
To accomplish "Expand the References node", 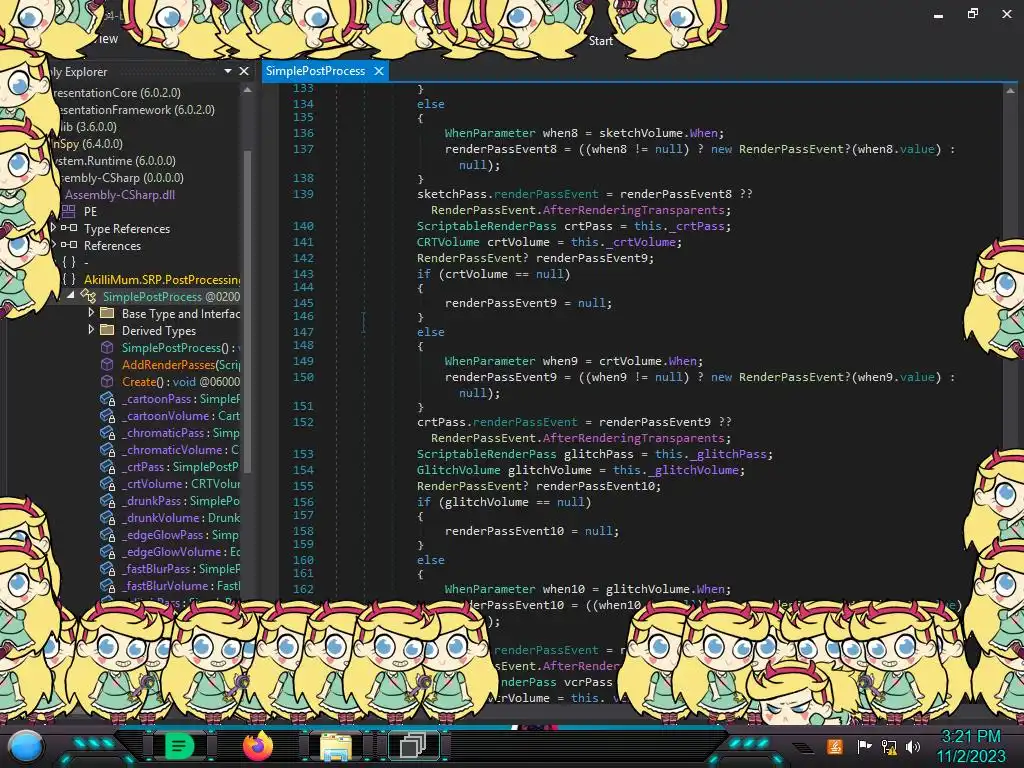I will click(54, 245).
